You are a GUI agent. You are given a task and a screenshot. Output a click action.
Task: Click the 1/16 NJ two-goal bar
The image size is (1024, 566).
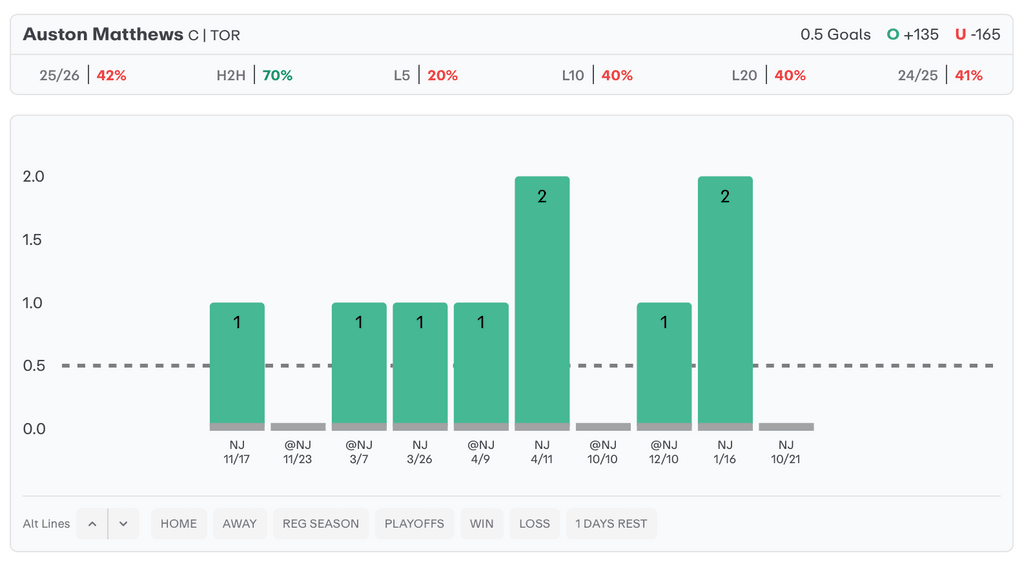pos(725,300)
